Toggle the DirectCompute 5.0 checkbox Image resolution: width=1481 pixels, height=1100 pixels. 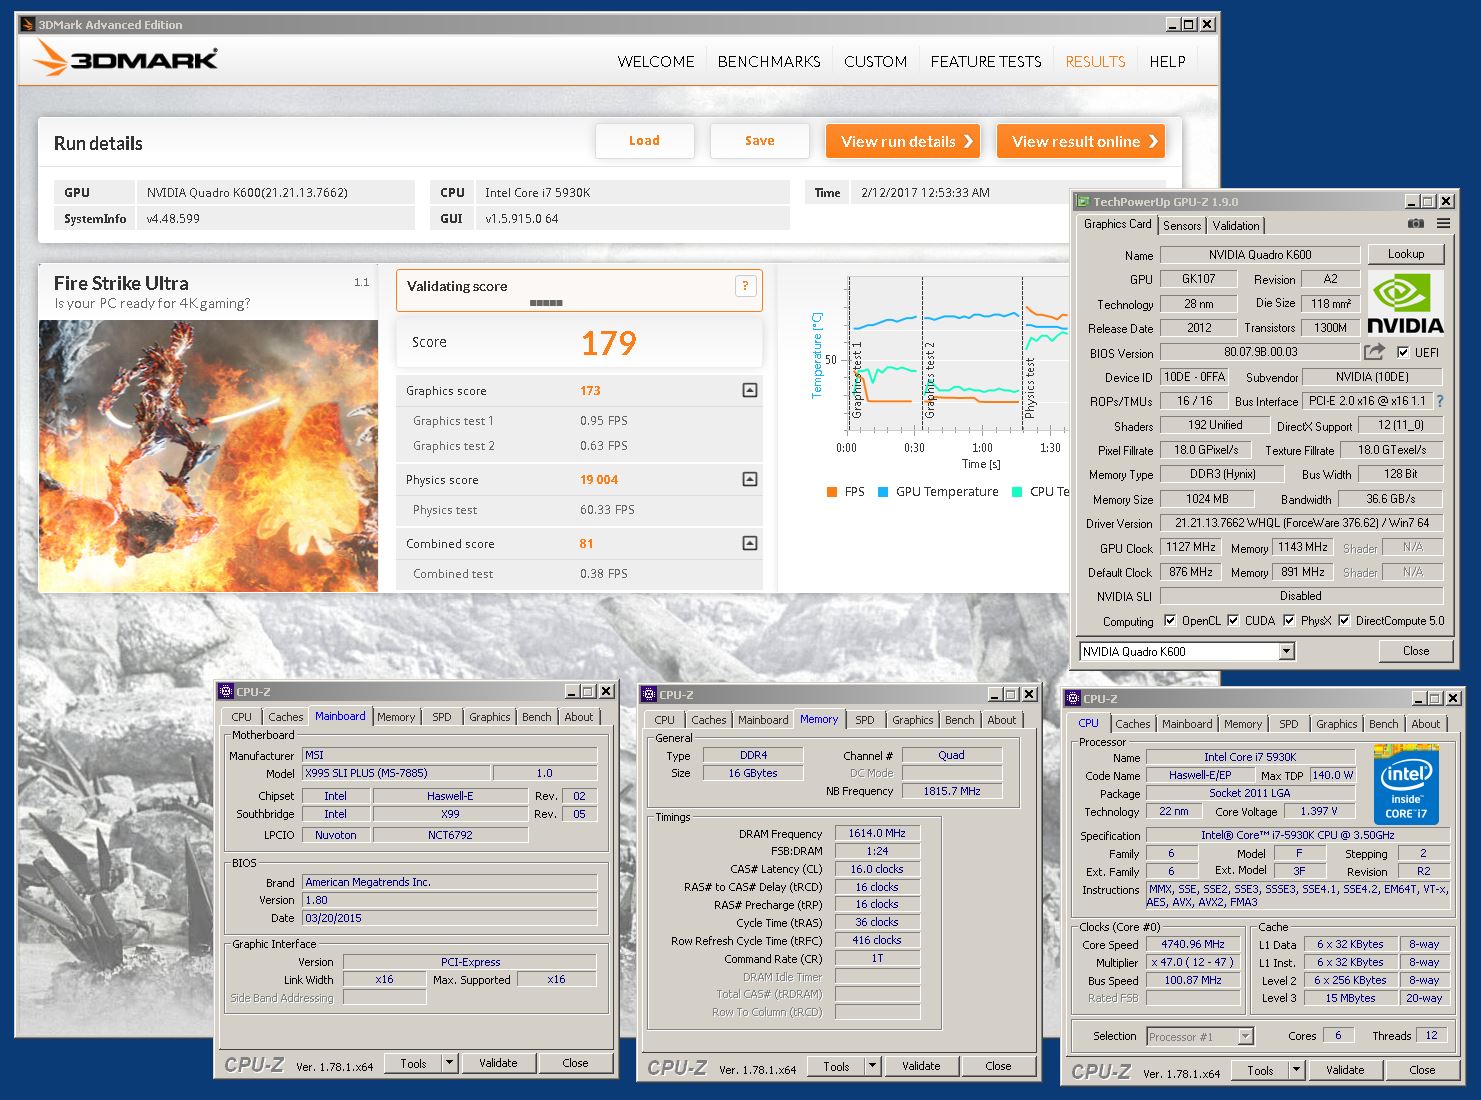pos(1344,620)
